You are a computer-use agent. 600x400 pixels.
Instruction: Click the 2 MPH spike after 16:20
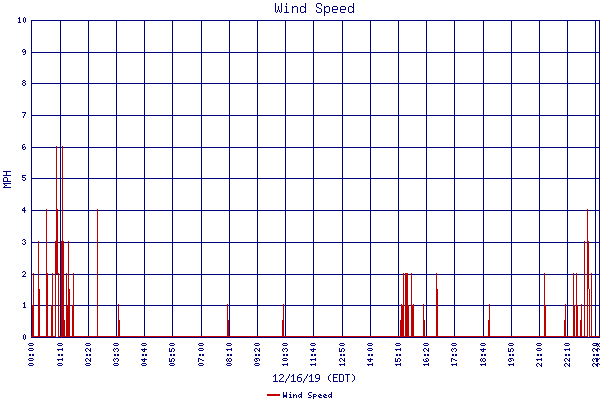tap(437, 305)
